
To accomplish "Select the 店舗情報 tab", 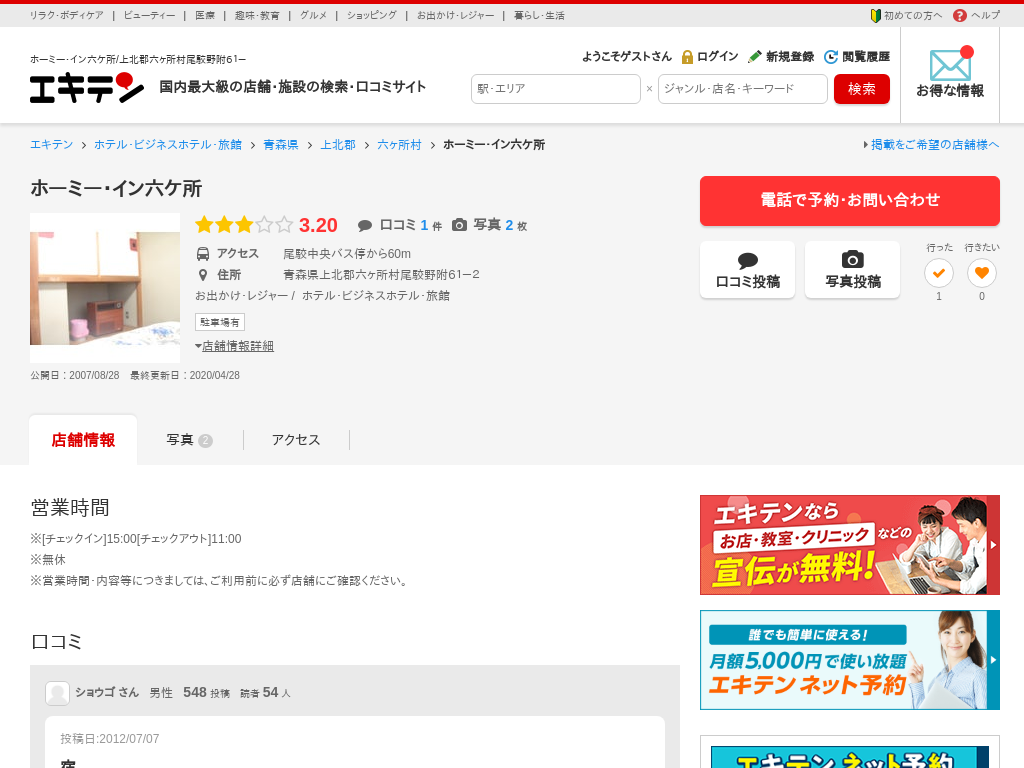I will 83,440.
